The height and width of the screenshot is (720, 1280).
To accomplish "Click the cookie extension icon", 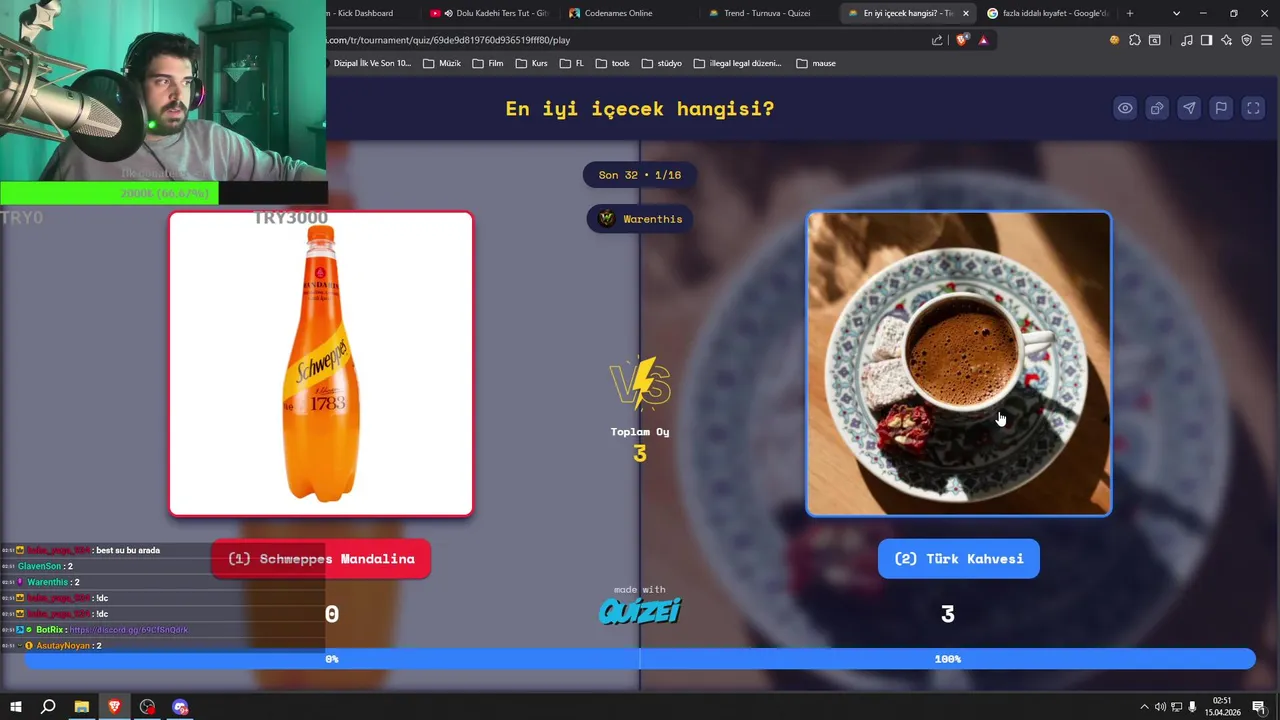I will click(1114, 40).
